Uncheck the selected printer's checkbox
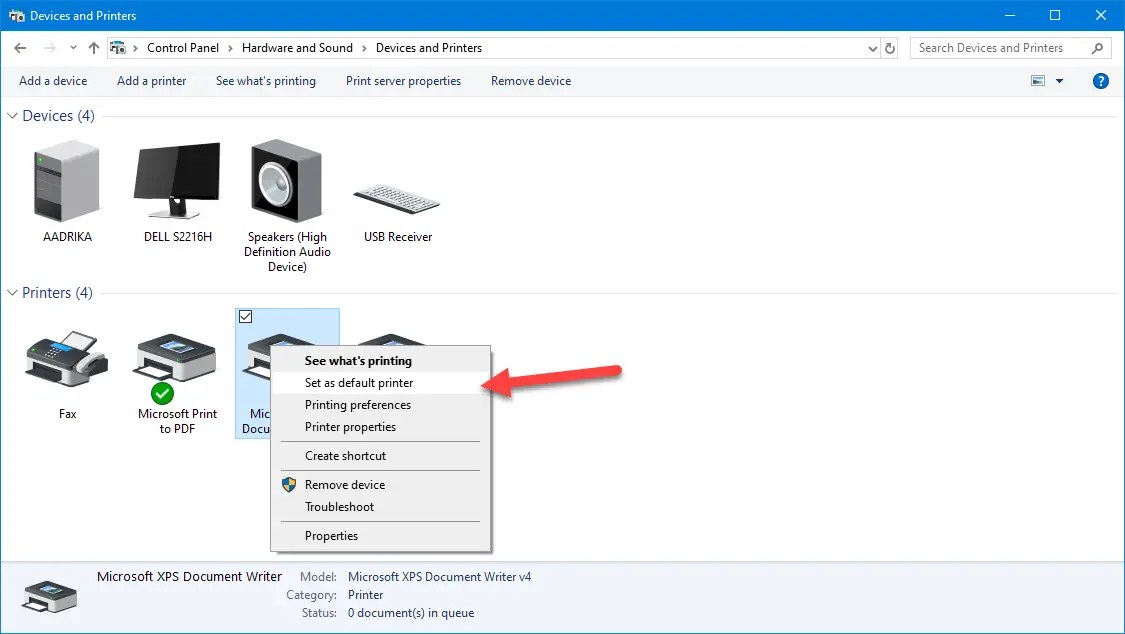 pos(245,316)
